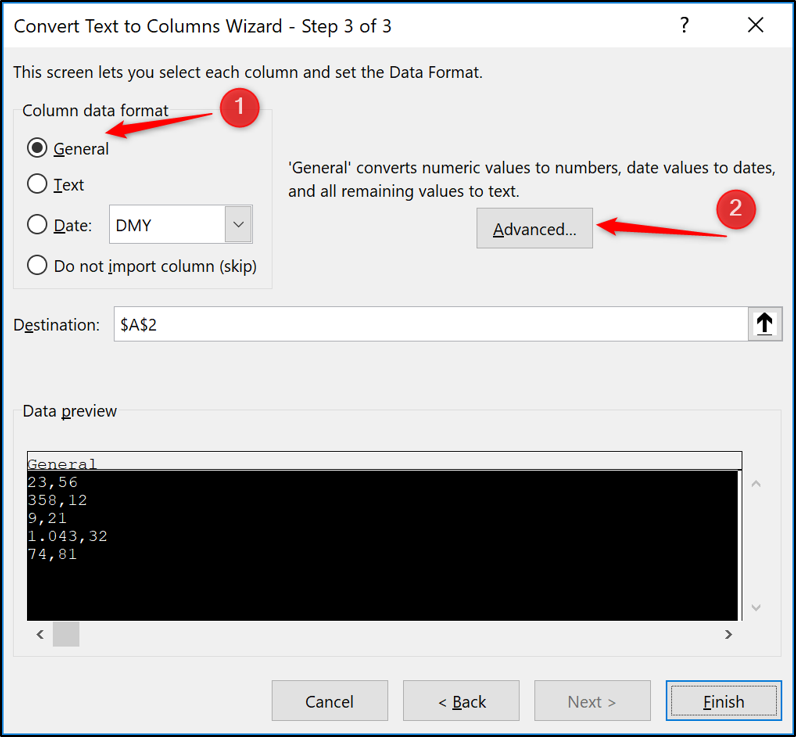This screenshot has width=796, height=737.
Task: Go back with the Back button
Action: tap(461, 702)
